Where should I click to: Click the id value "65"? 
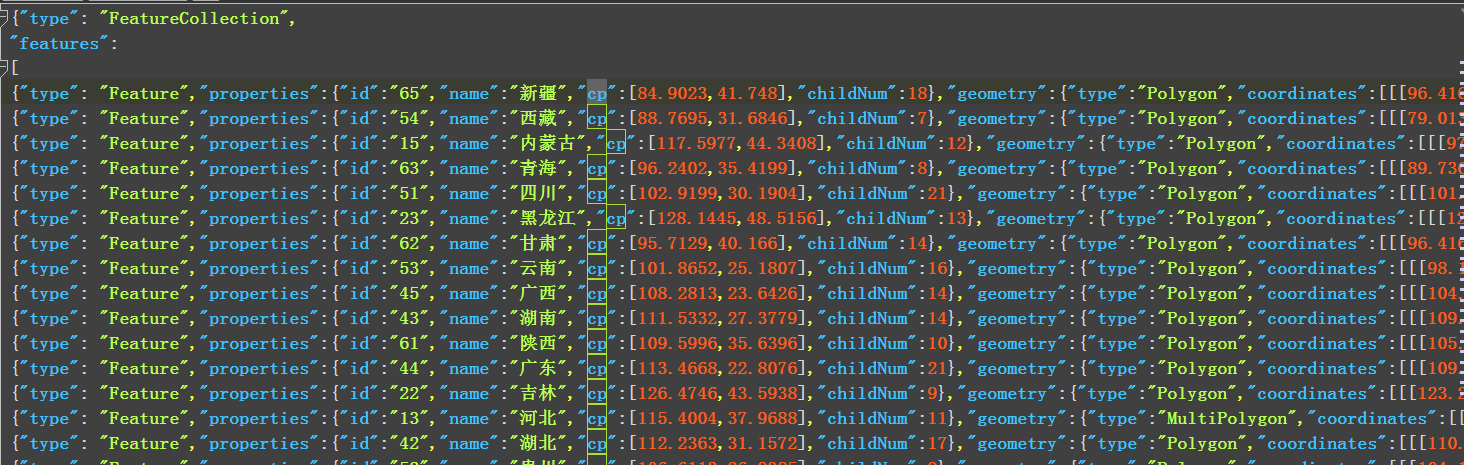click(x=407, y=93)
